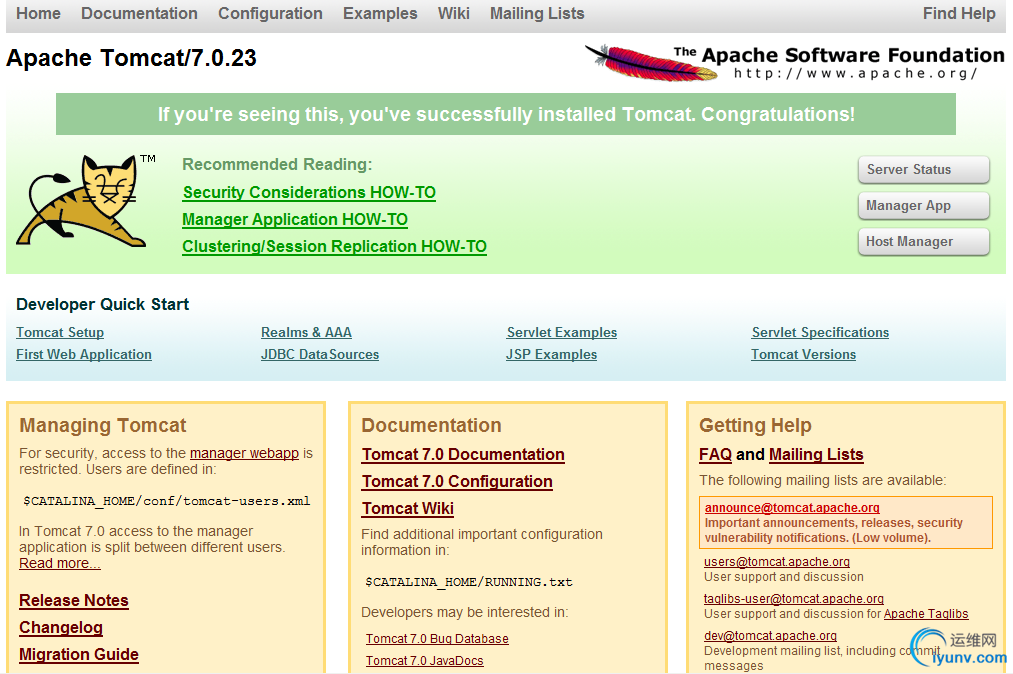Open Tomcat 7.0 Documentation link
Image resolution: width=1013 pixels, height=674 pixels.
click(463, 454)
